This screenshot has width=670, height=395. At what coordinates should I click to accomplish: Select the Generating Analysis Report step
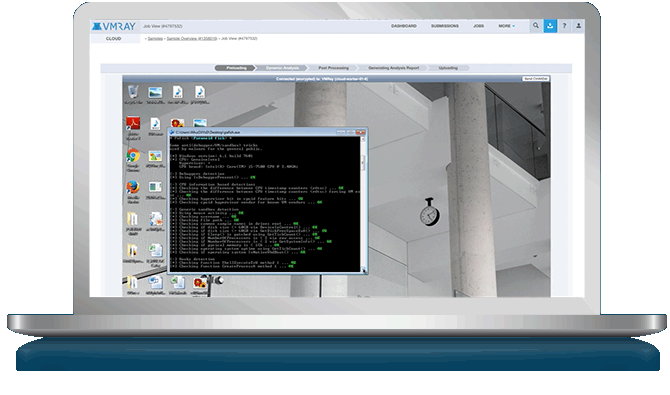(x=394, y=68)
